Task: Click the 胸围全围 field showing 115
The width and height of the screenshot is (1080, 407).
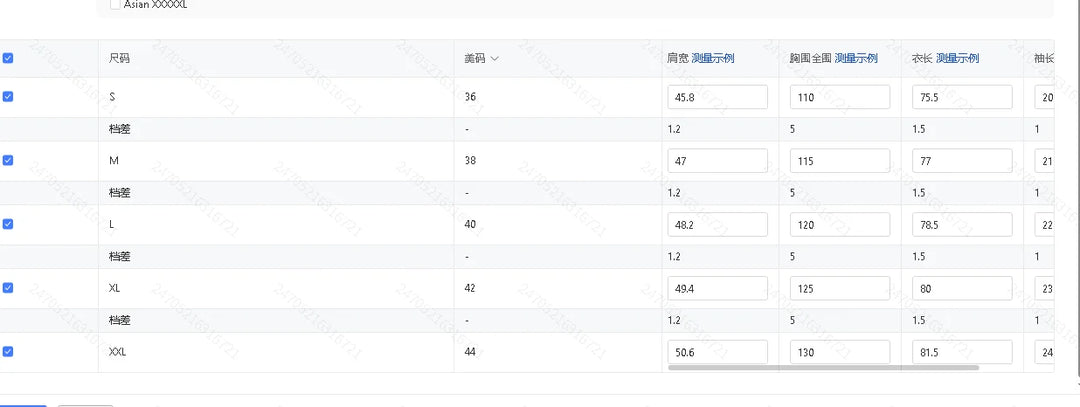Action: pyautogui.click(x=840, y=161)
